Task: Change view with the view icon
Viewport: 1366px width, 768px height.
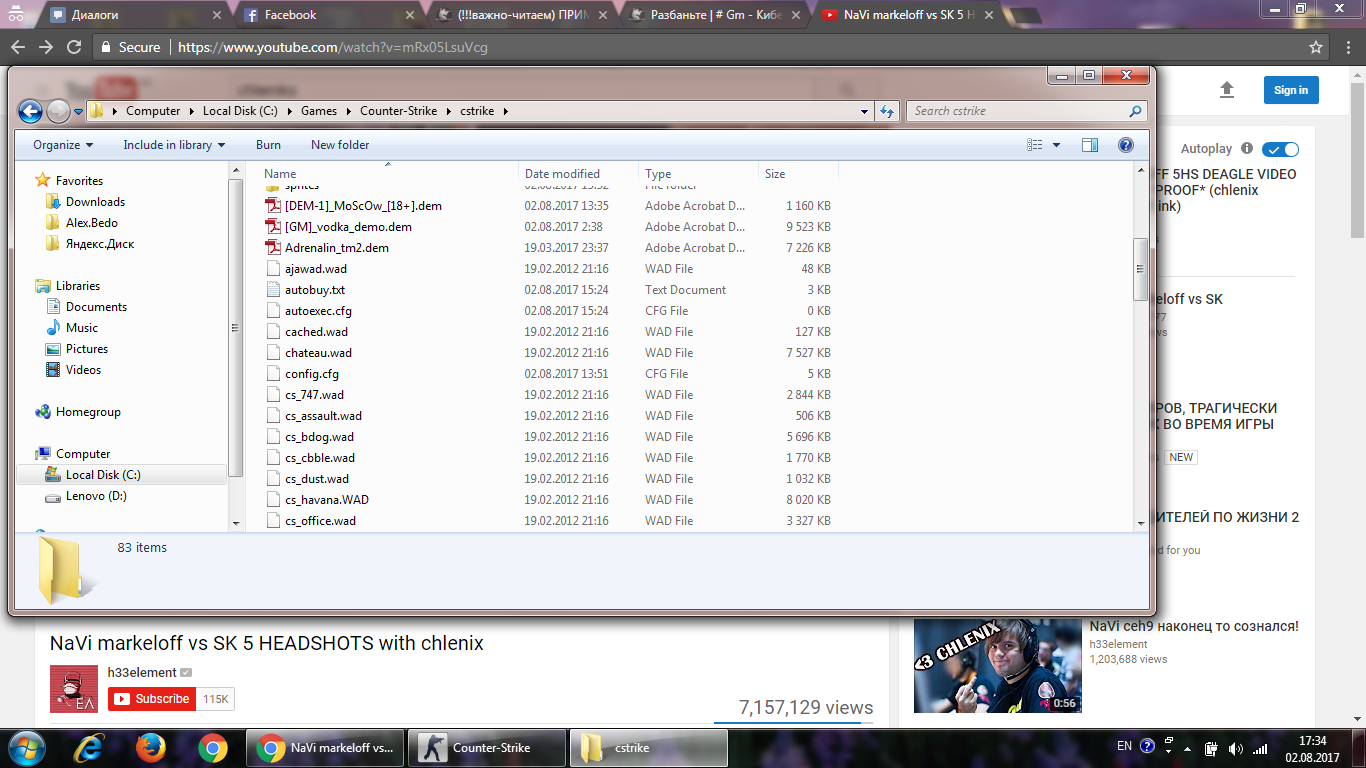Action: click(1035, 145)
